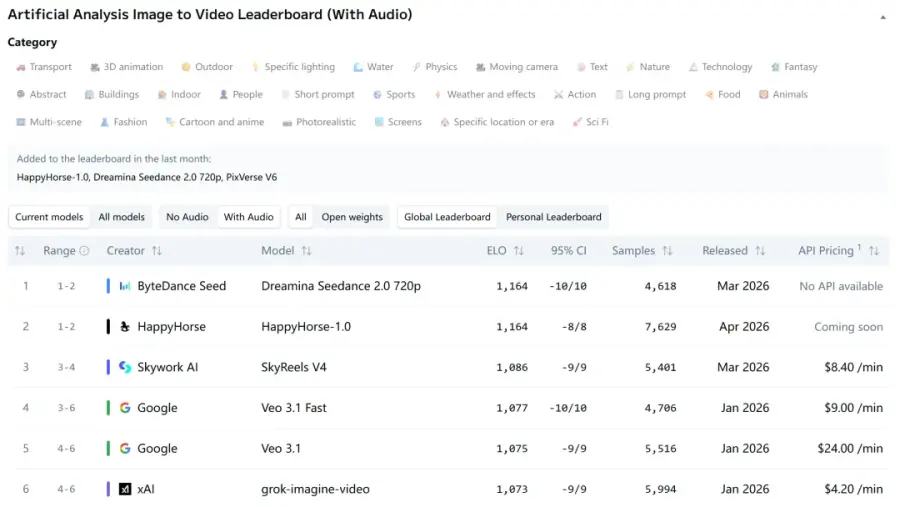Sort table by API Pricing column
Screen dimensions: 900x507
coord(874,251)
